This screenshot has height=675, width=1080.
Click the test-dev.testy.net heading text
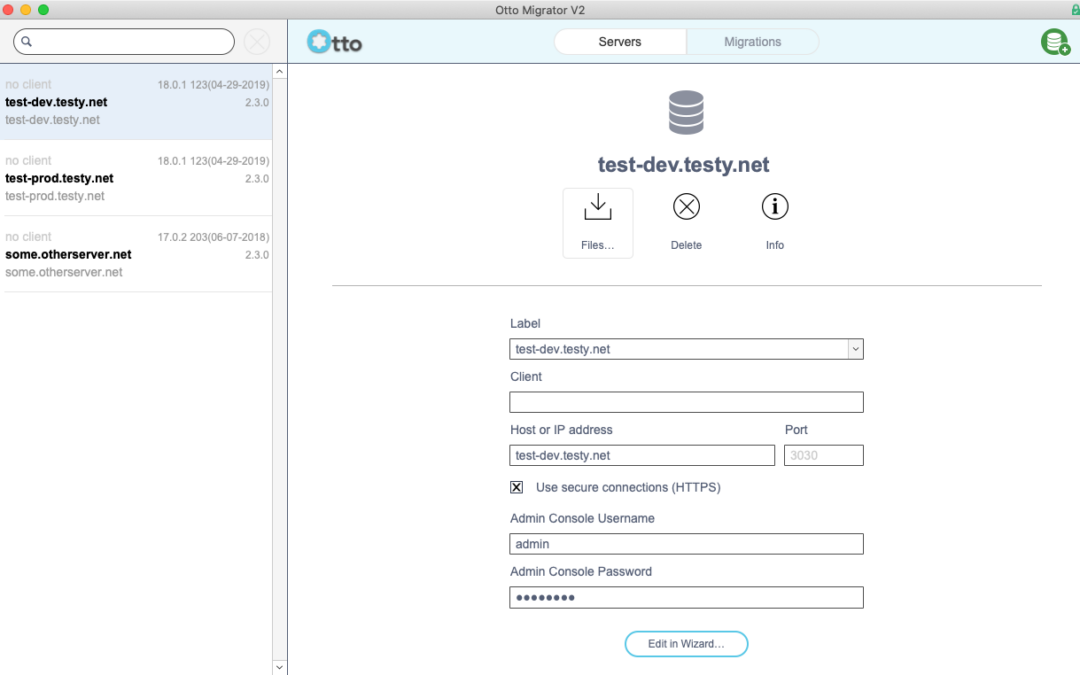683,165
